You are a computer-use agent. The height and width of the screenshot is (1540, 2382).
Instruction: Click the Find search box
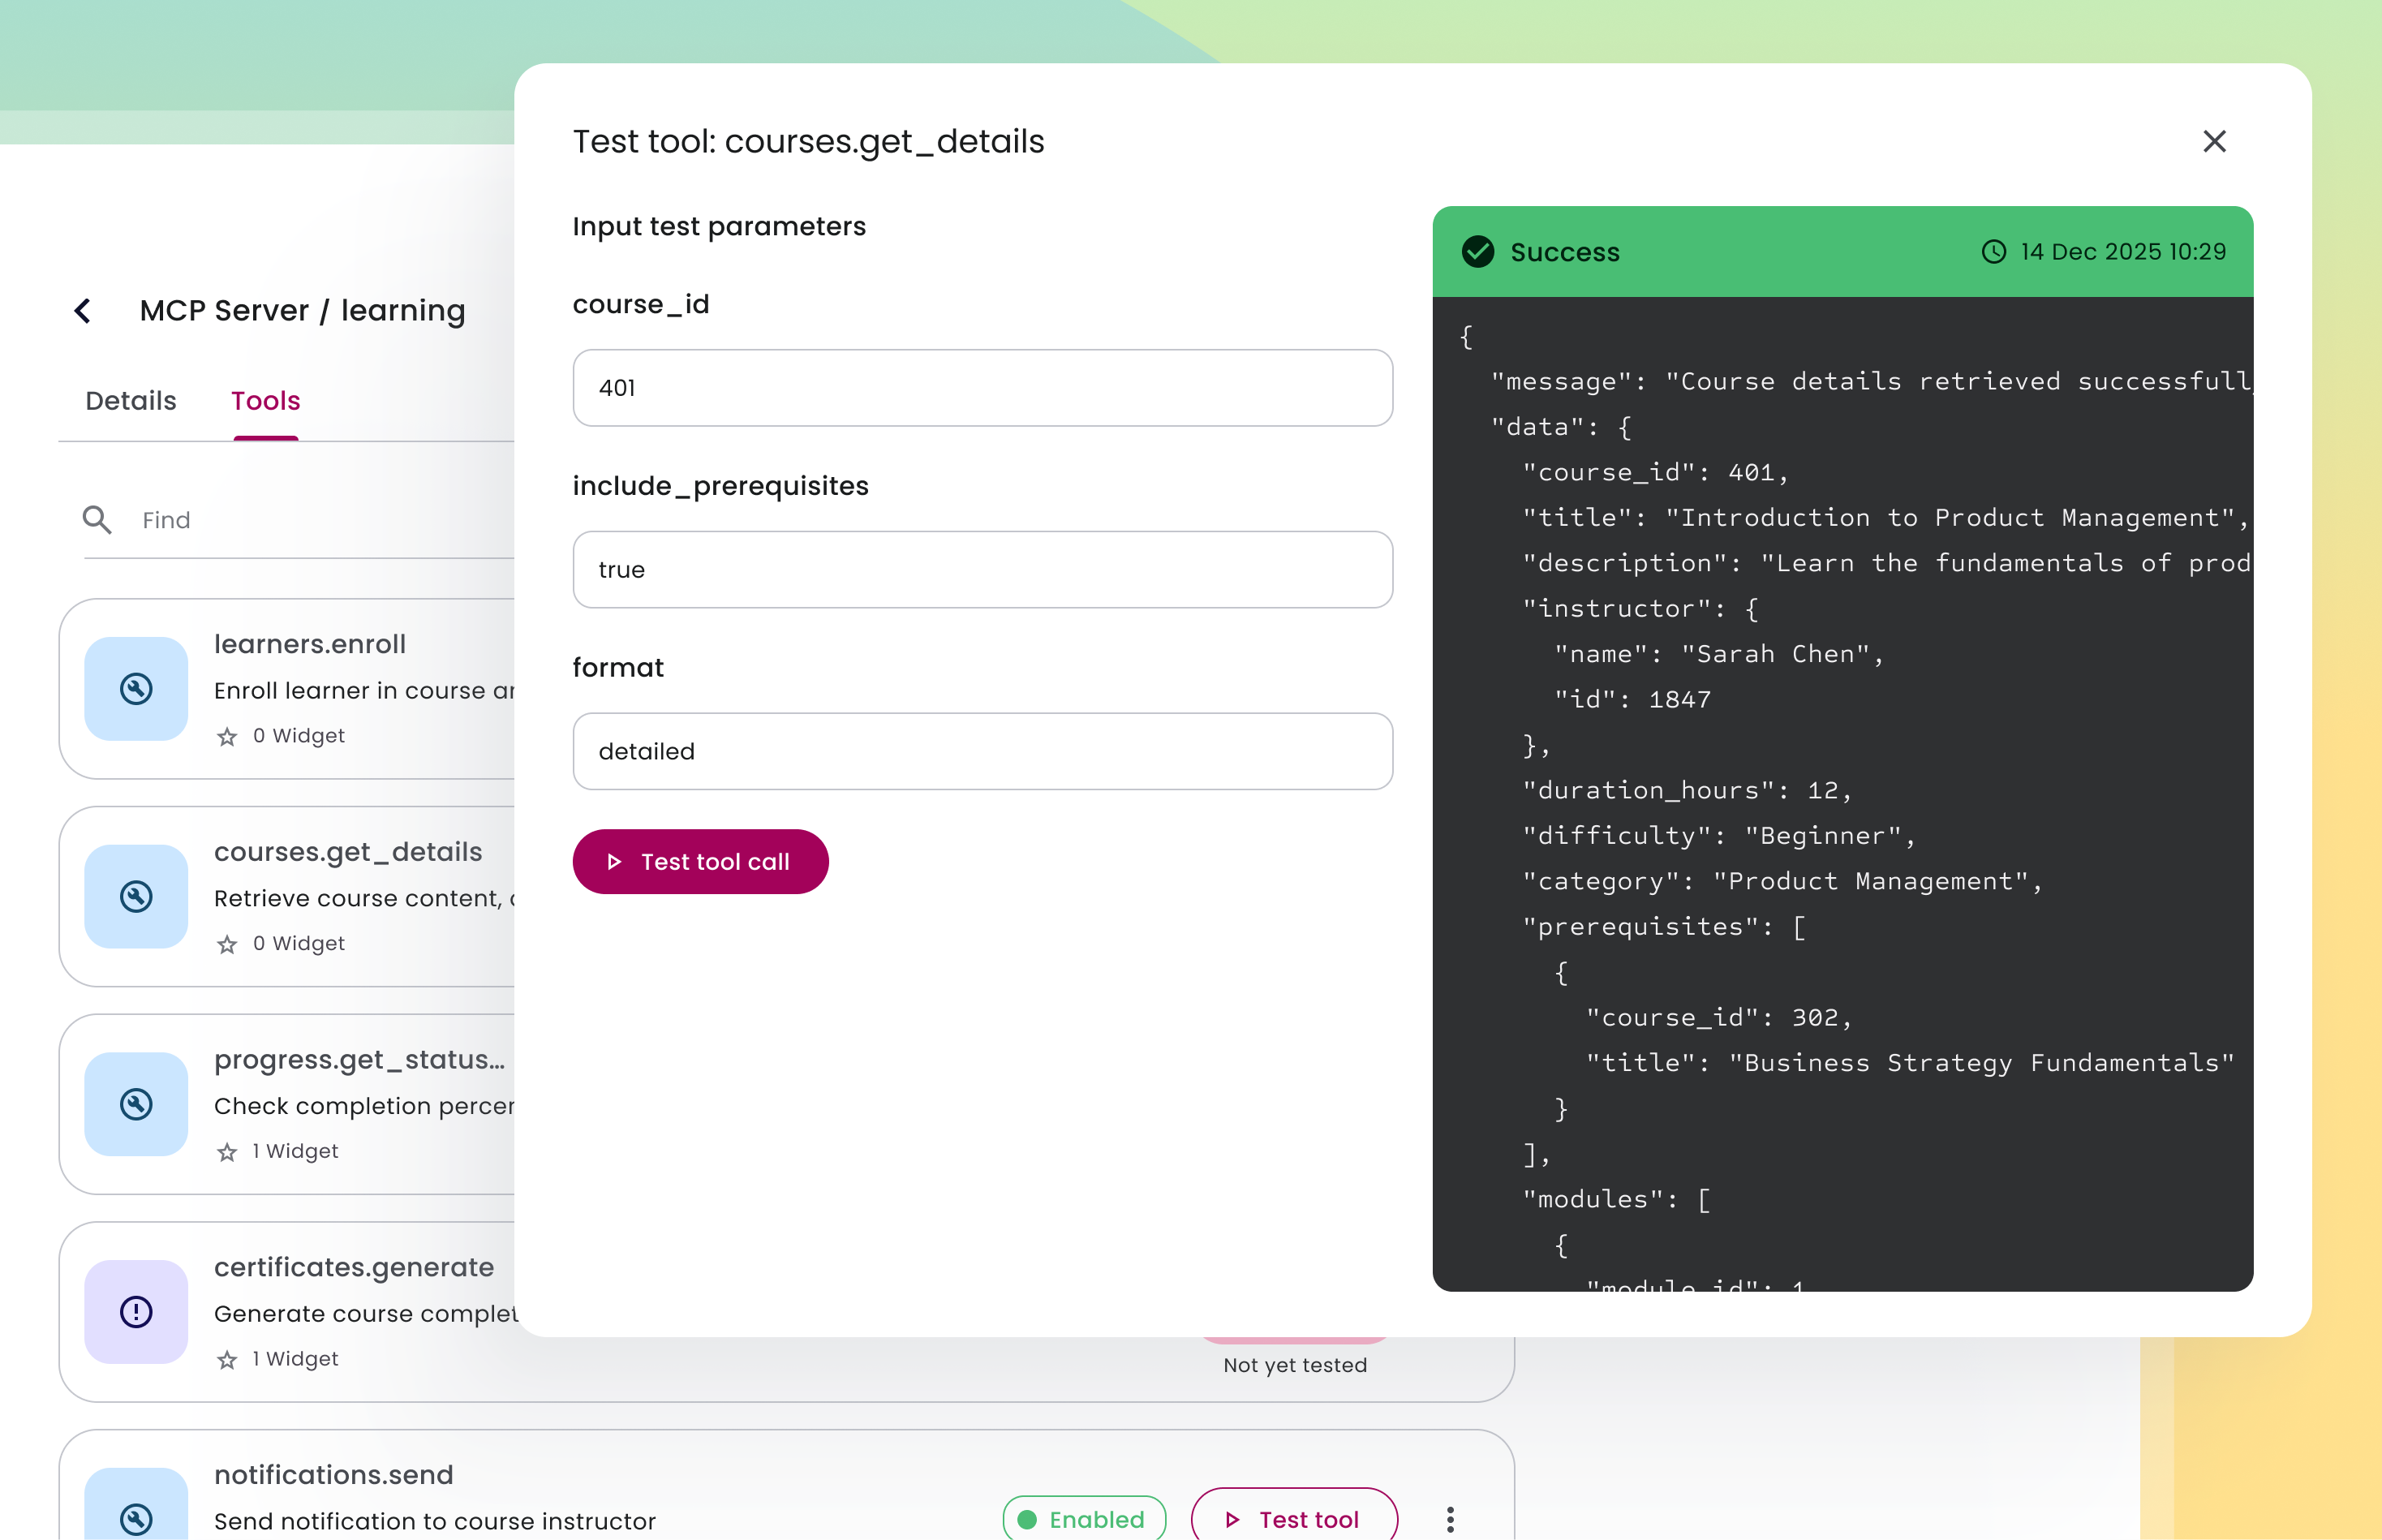320,520
